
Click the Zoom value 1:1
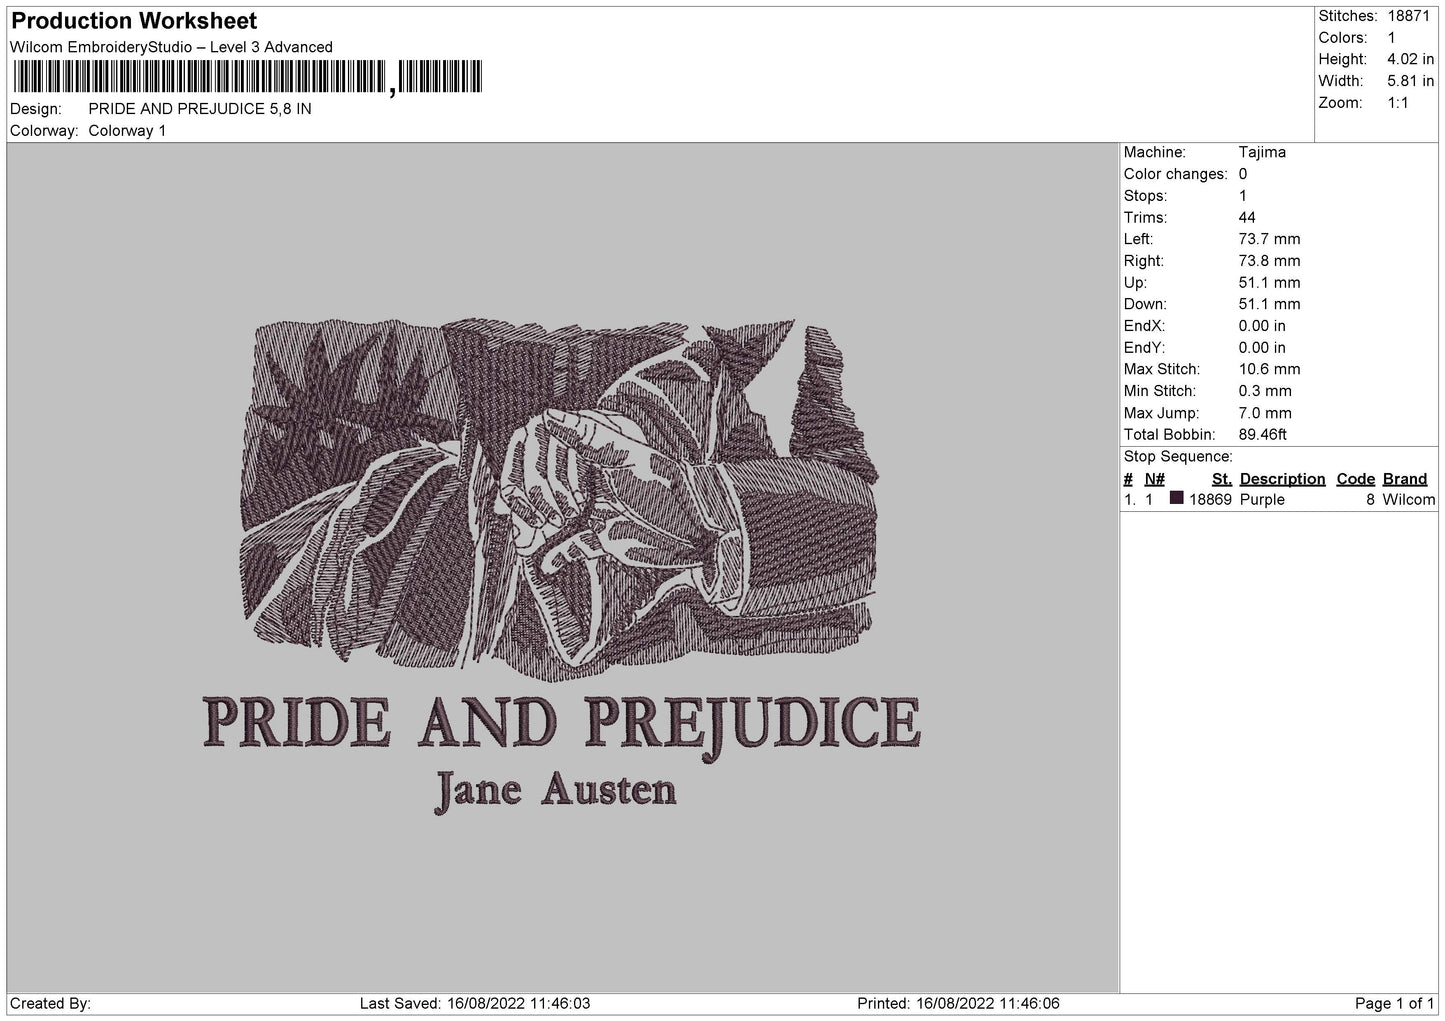(x=1398, y=103)
